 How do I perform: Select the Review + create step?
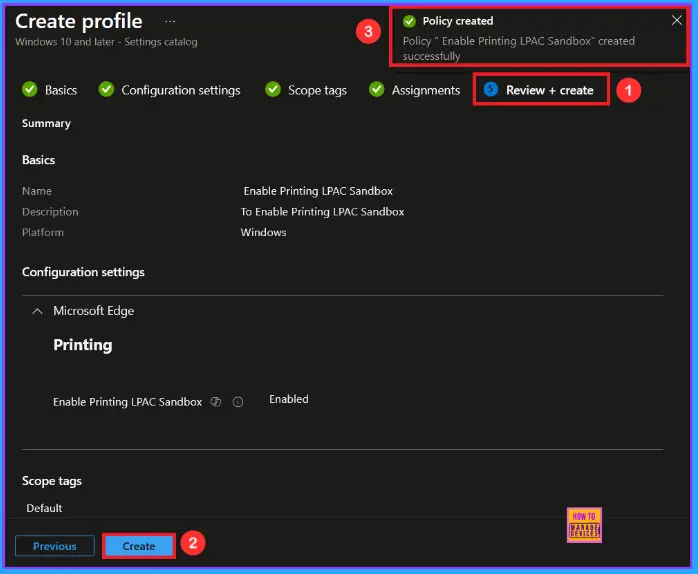pyautogui.click(x=549, y=90)
